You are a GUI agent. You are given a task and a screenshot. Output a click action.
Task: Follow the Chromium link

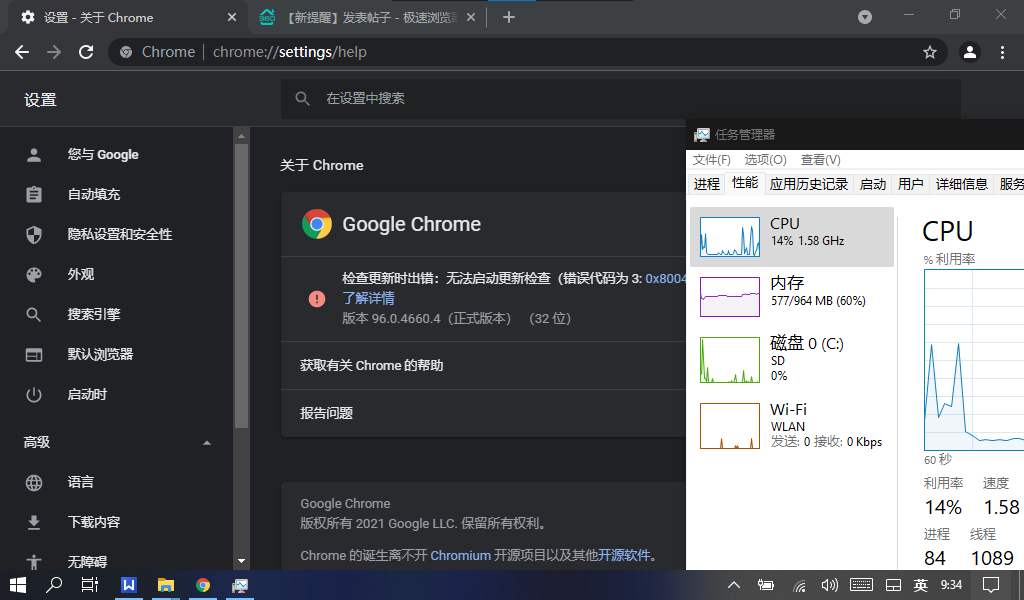click(x=460, y=556)
